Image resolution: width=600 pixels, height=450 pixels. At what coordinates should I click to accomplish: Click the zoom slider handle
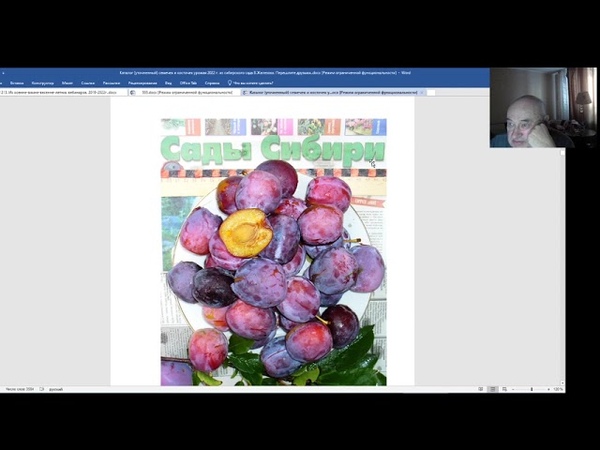pos(531,389)
